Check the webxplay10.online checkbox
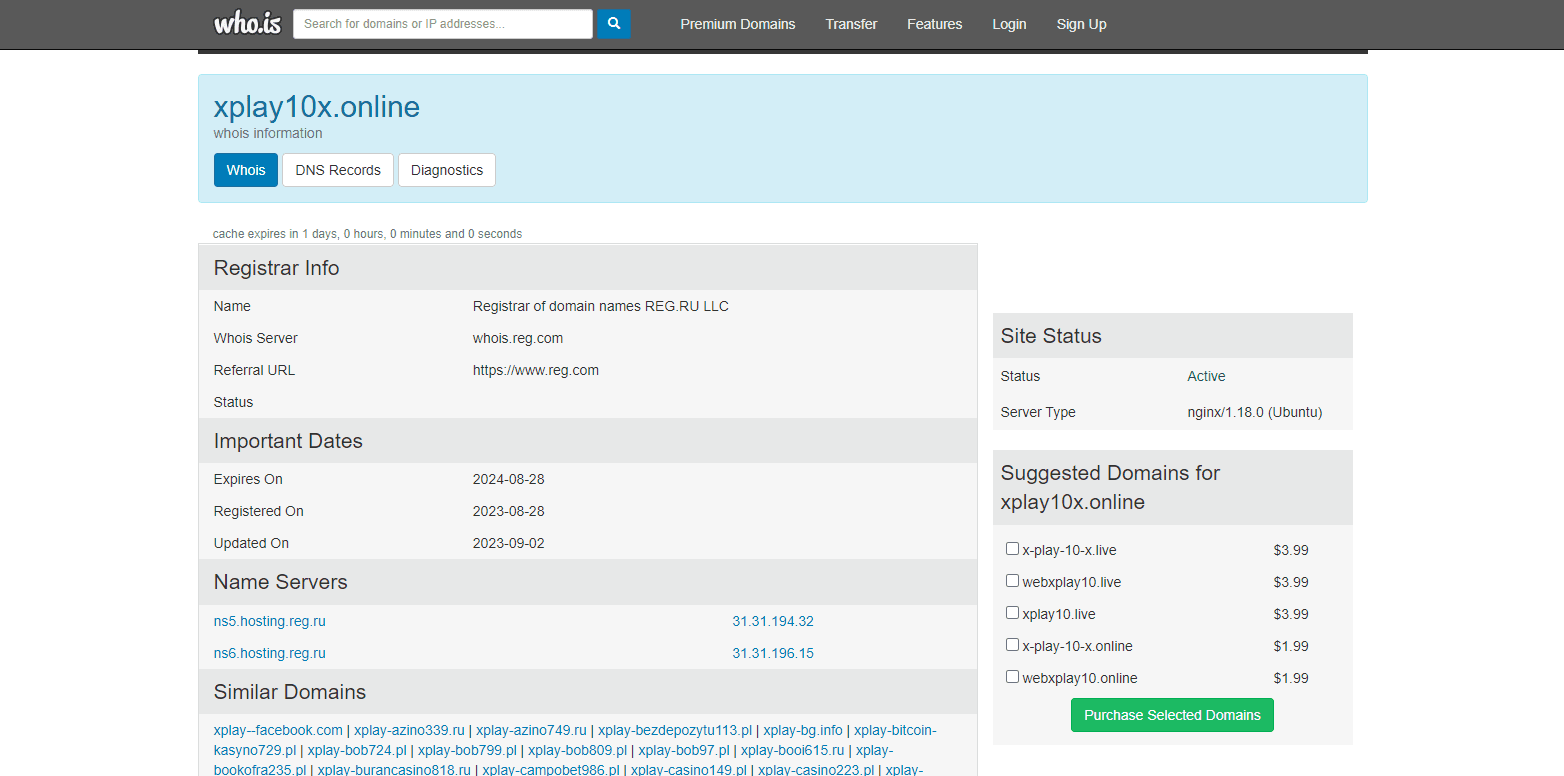The image size is (1564, 776). 1012,677
